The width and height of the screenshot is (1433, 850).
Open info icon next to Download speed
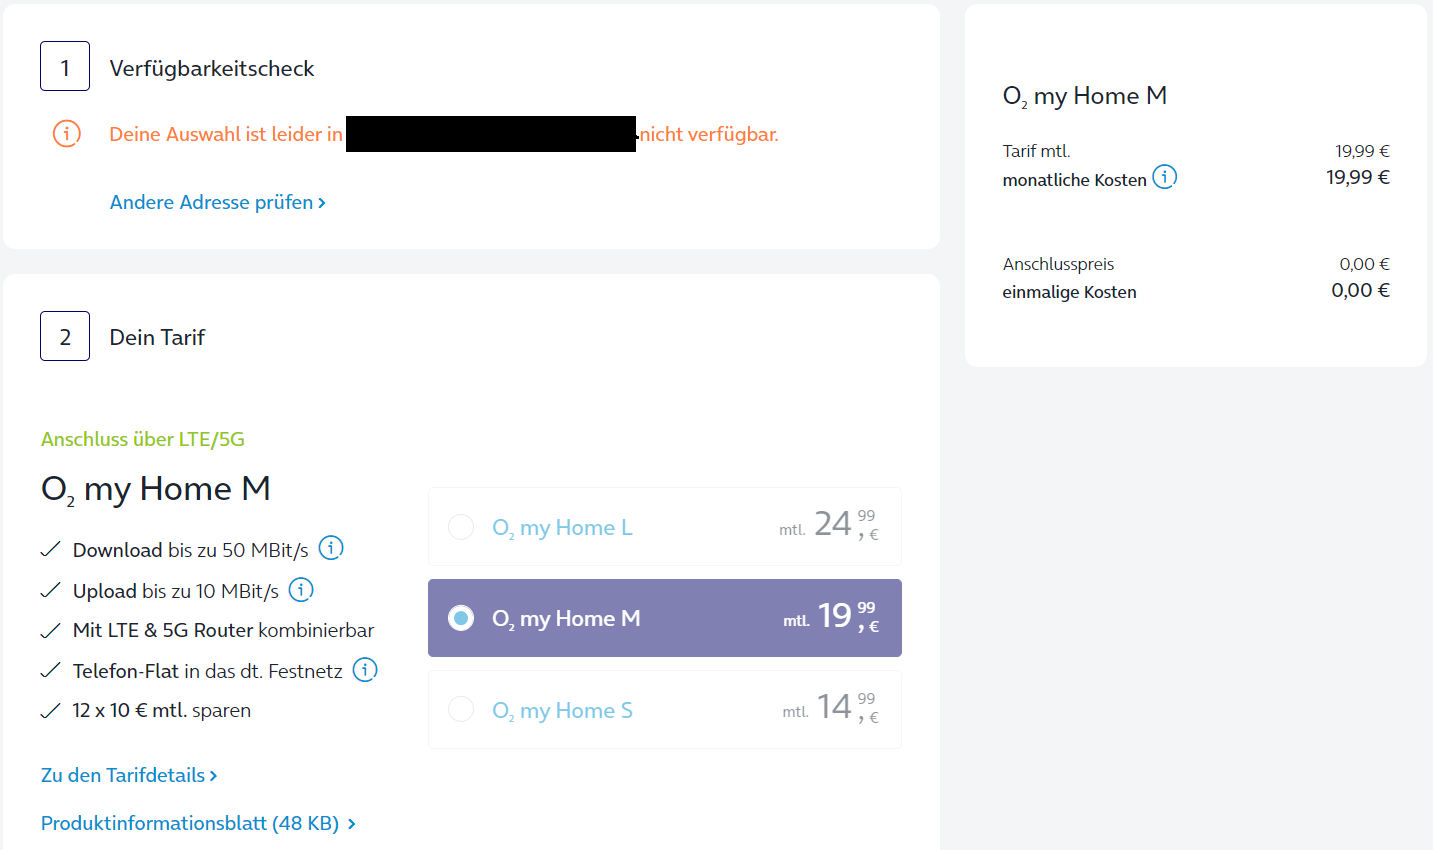pyautogui.click(x=331, y=548)
